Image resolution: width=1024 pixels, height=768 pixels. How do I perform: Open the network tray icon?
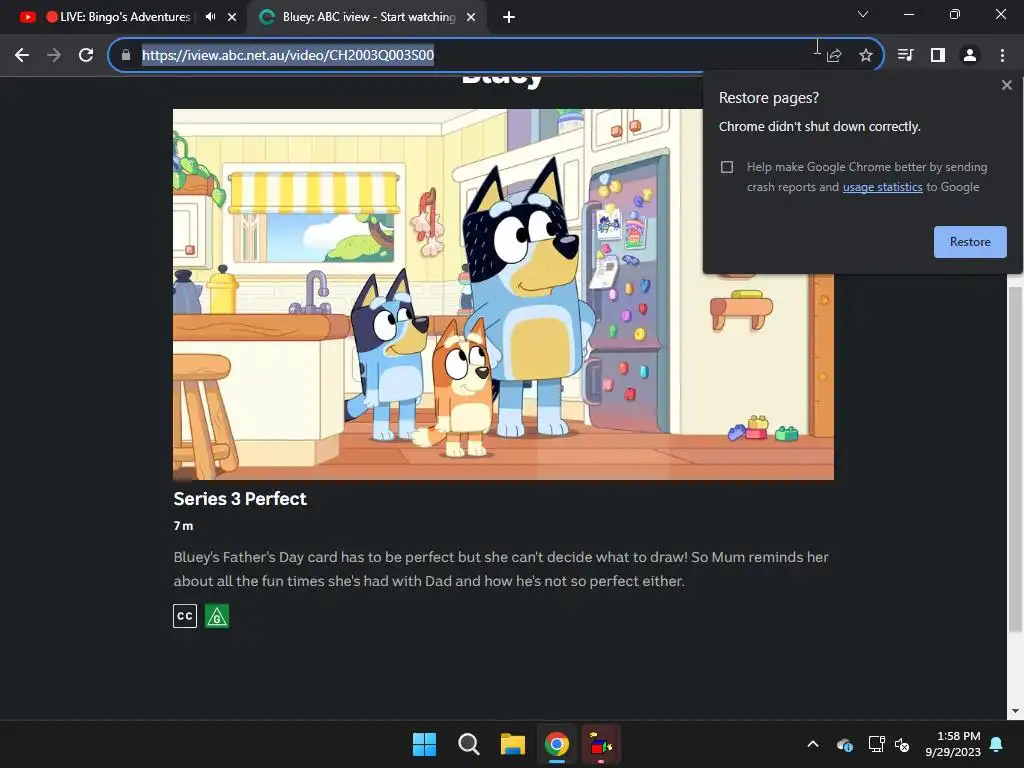[x=876, y=744]
